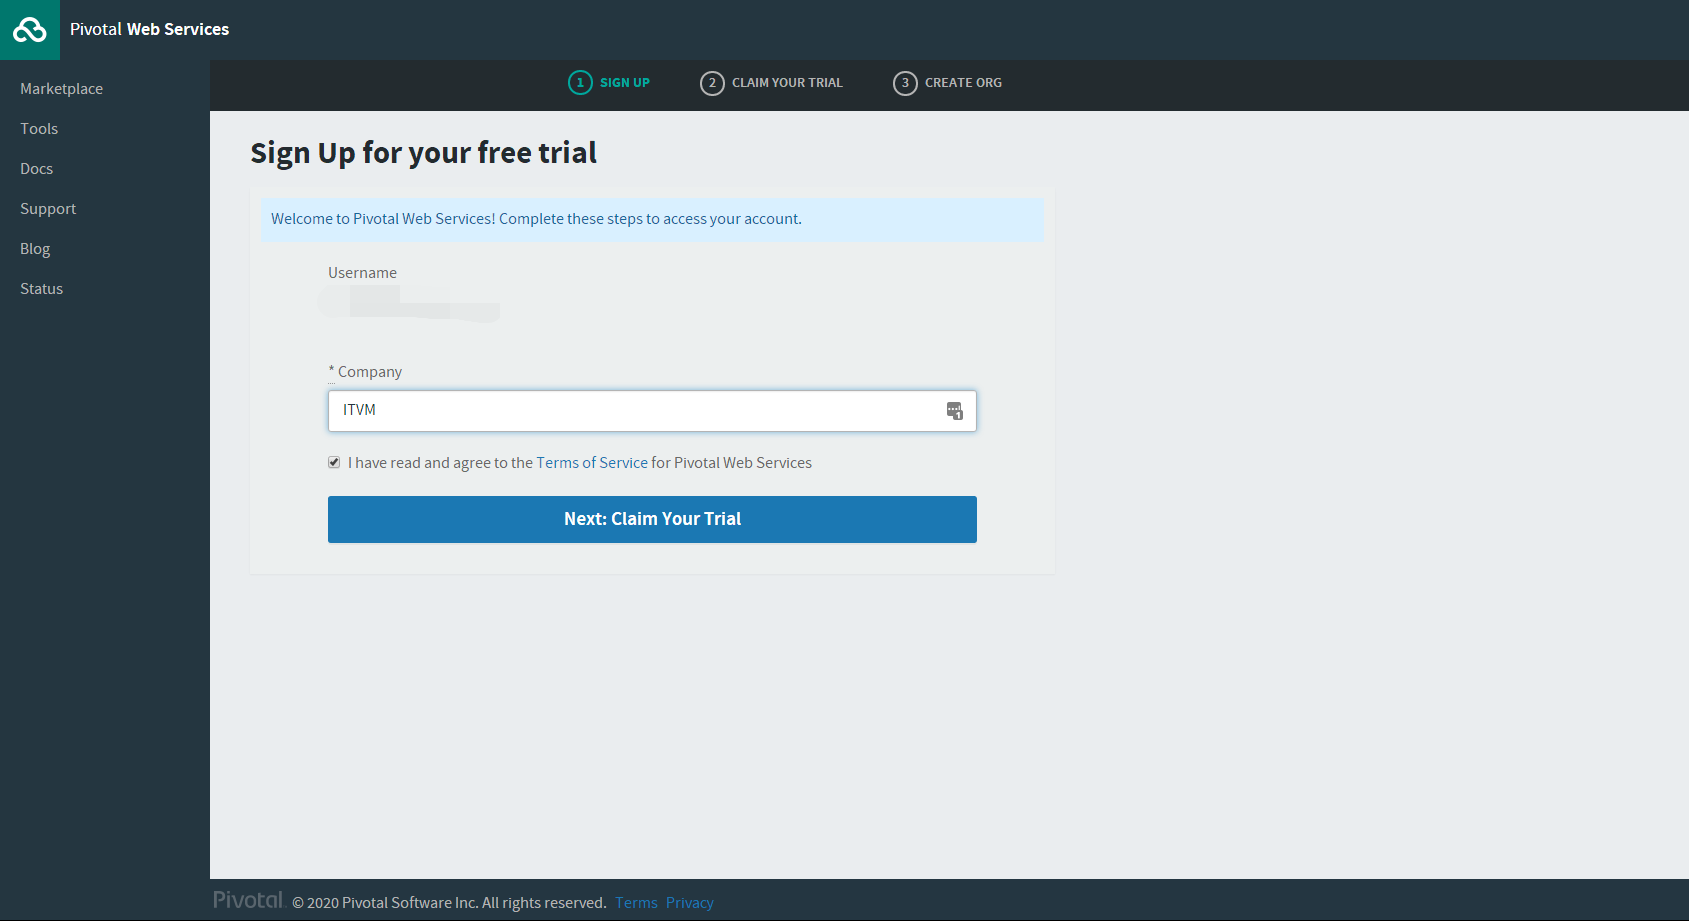Click the blurred Username value

click(410, 303)
